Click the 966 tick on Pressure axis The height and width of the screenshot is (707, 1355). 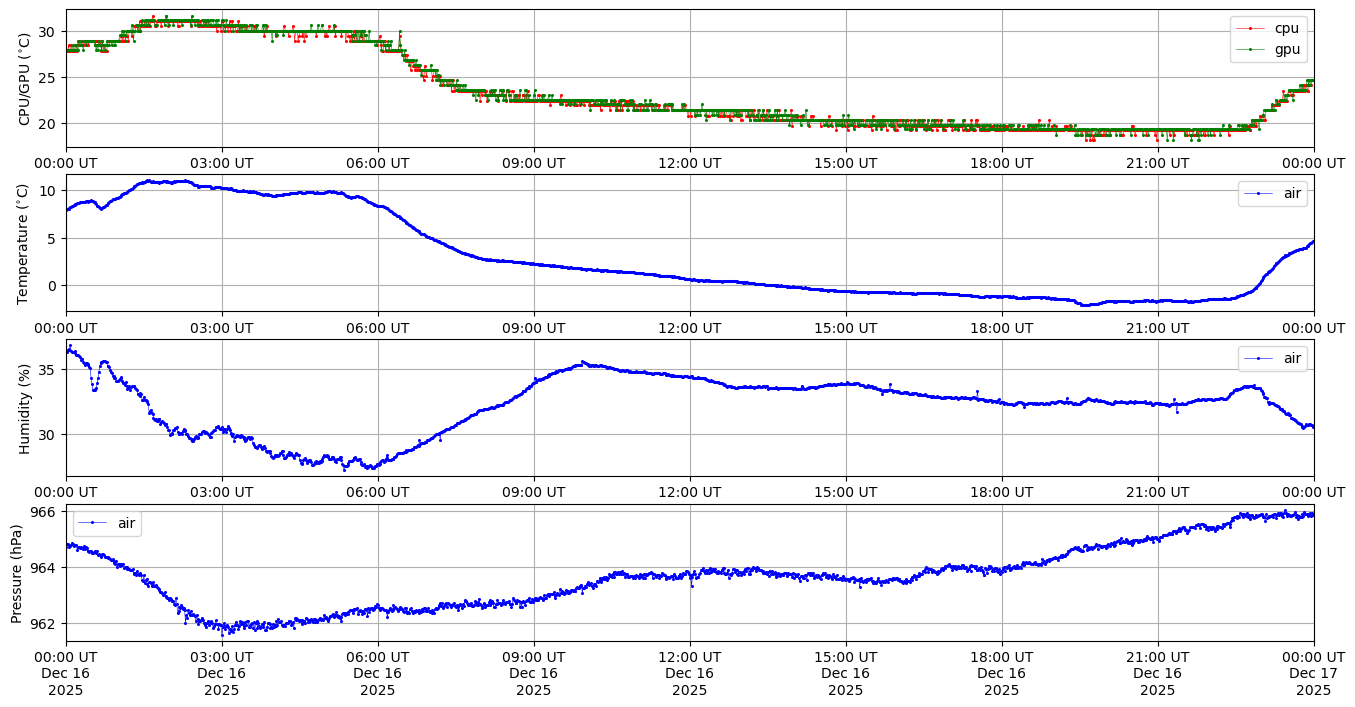(45, 511)
